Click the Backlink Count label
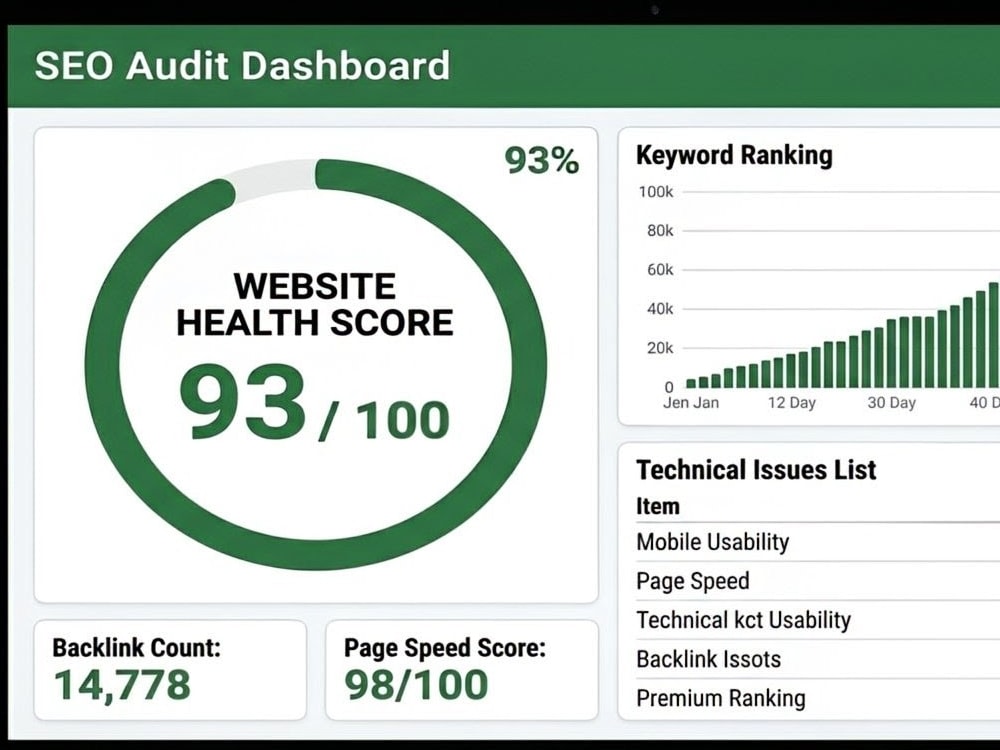Image resolution: width=1000 pixels, height=750 pixels. (x=136, y=647)
